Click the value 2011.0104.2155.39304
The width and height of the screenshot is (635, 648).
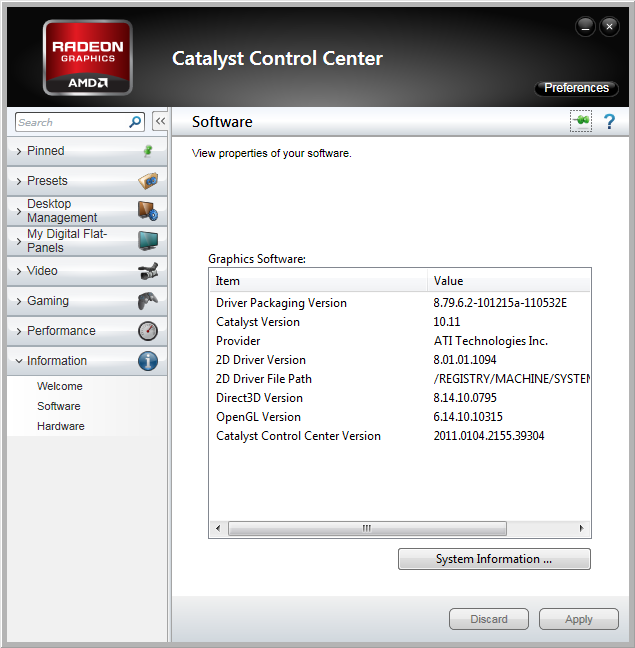pyautogui.click(x=489, y=436)
